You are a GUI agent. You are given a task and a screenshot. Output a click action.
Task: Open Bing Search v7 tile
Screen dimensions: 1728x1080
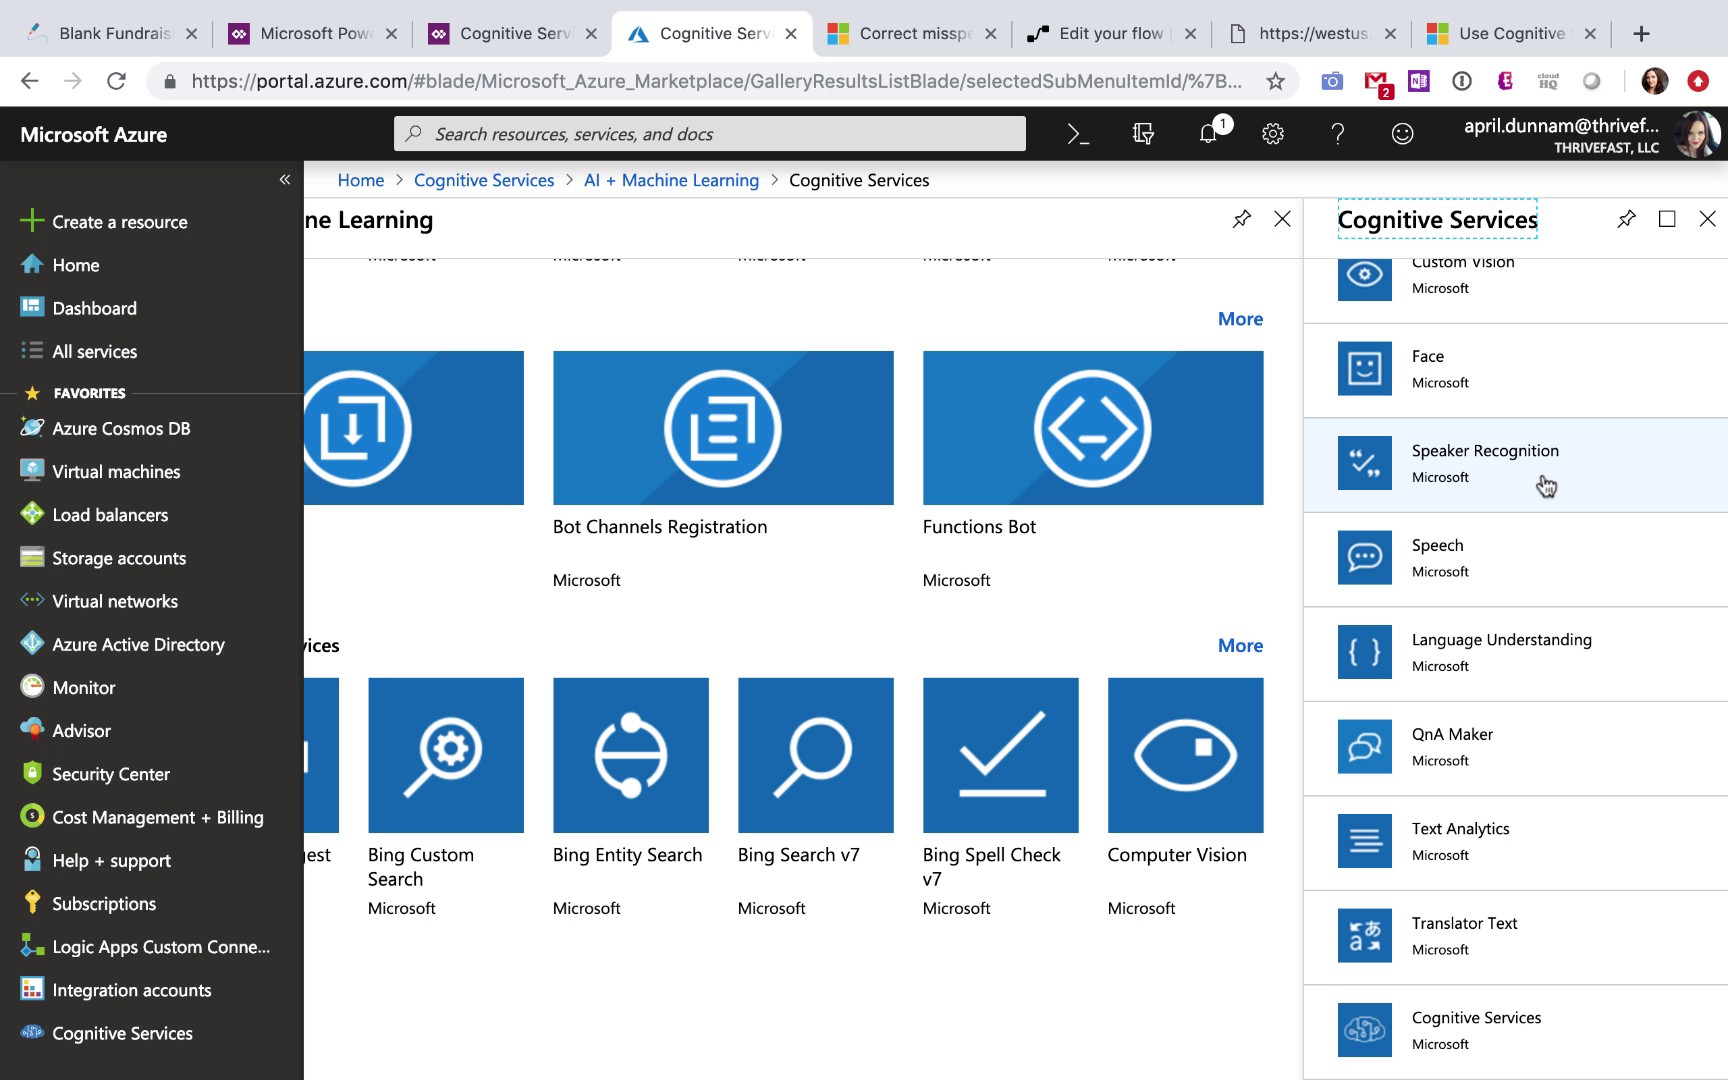816,797
